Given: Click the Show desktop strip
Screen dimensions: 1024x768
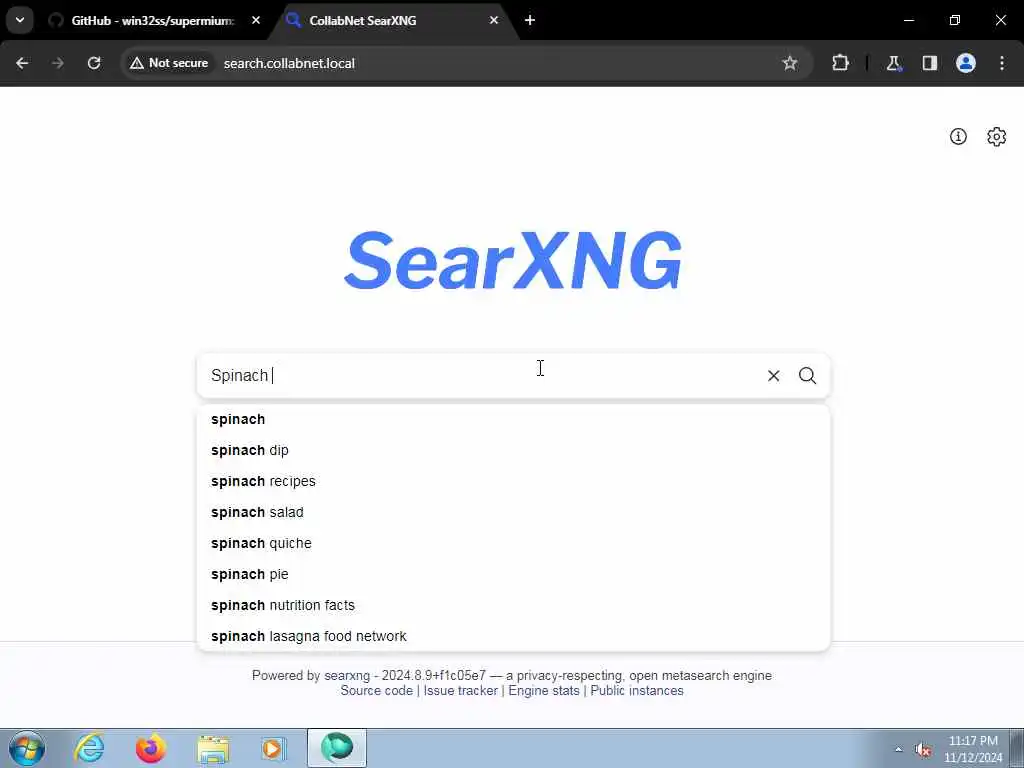Looking at the screenshot, I should [x=1017, y=748].
